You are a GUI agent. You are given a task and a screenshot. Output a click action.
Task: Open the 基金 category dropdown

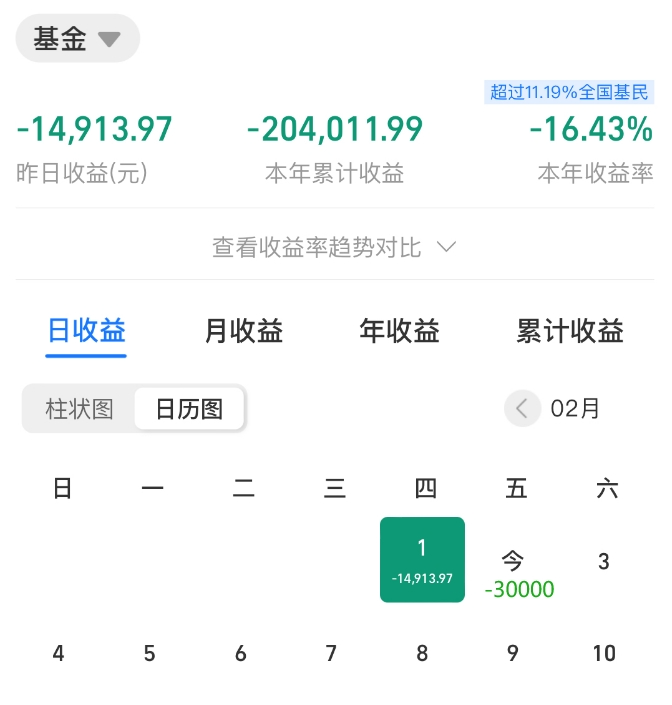point(77,38)
